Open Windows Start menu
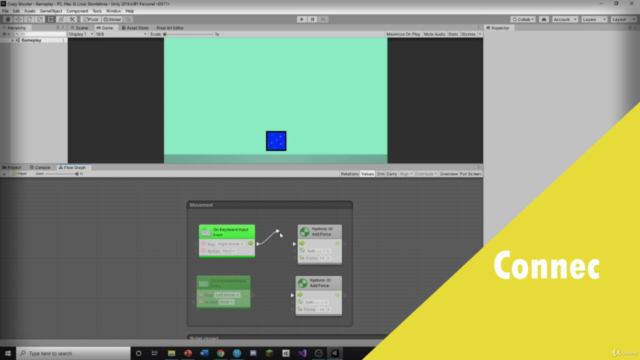 tap(8, 353)
